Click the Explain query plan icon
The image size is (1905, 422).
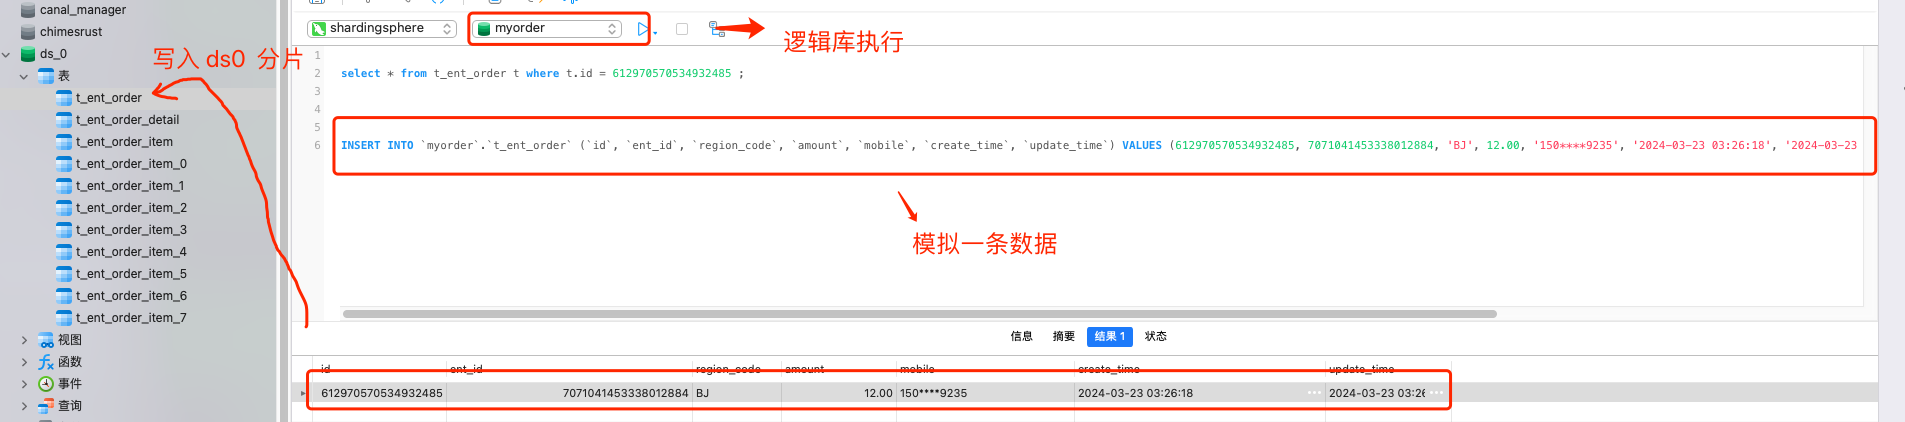point(716,29)
